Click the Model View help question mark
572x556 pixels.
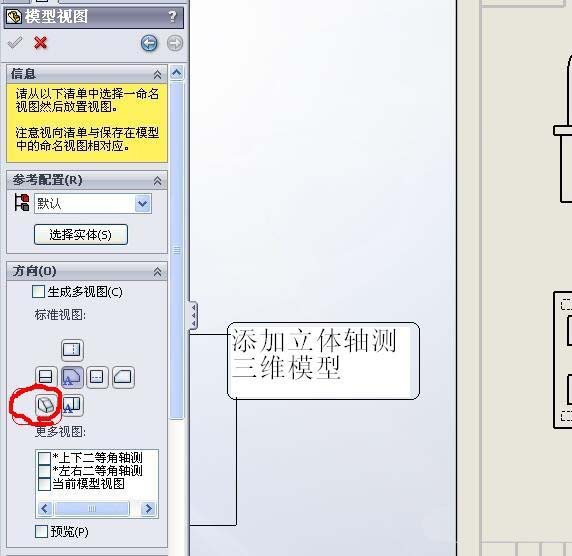[172, 16]
